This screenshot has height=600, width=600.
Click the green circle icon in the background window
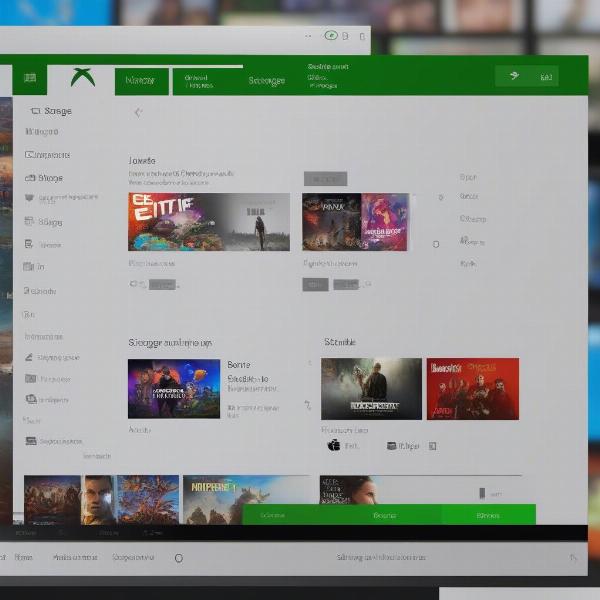coord(331,36)
